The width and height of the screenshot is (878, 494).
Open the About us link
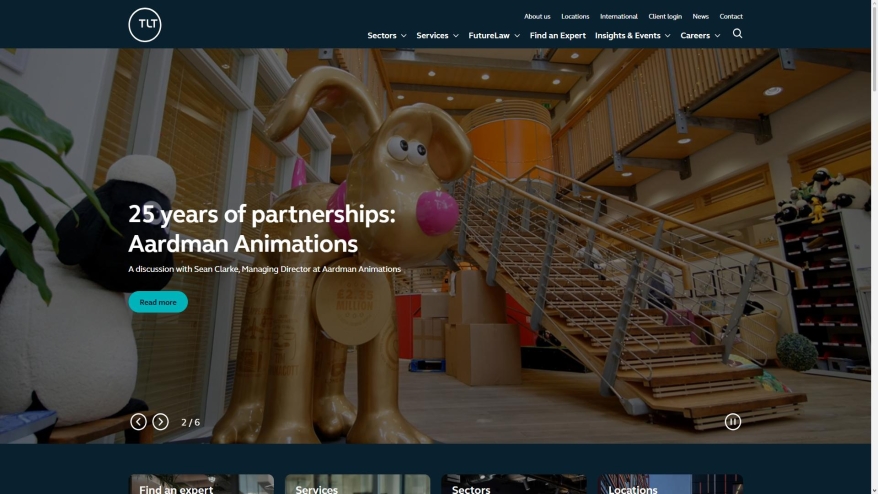click(537, 16)
